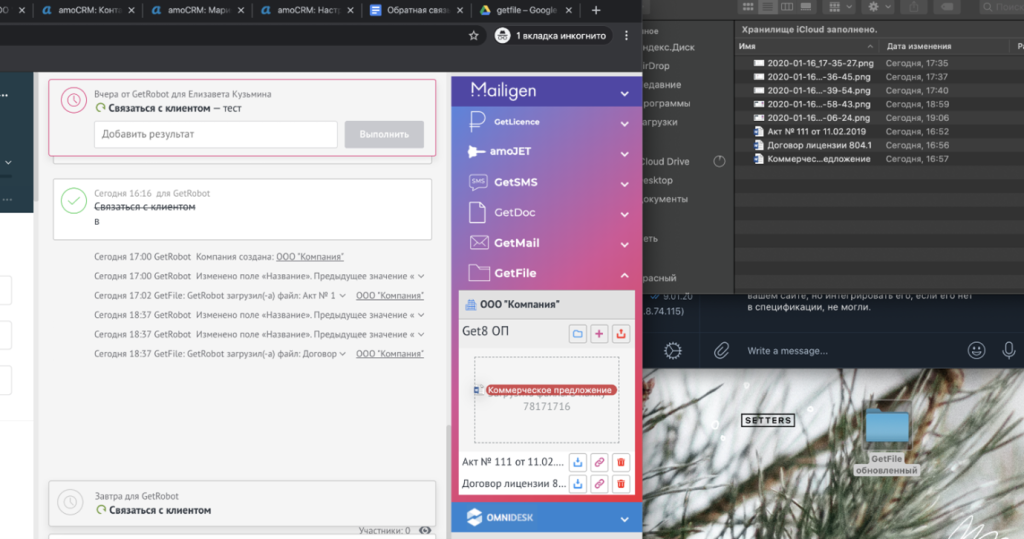This screenshot has height=539, width=1024.
Task: Expand the OMNIDESK widget
Action: (x=624, y=519)
